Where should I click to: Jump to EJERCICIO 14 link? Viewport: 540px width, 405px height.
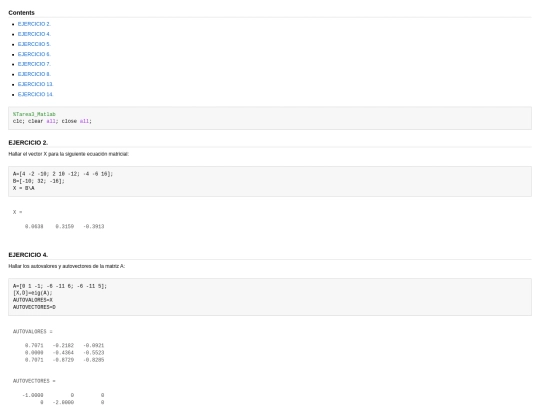tap(35, 94)
